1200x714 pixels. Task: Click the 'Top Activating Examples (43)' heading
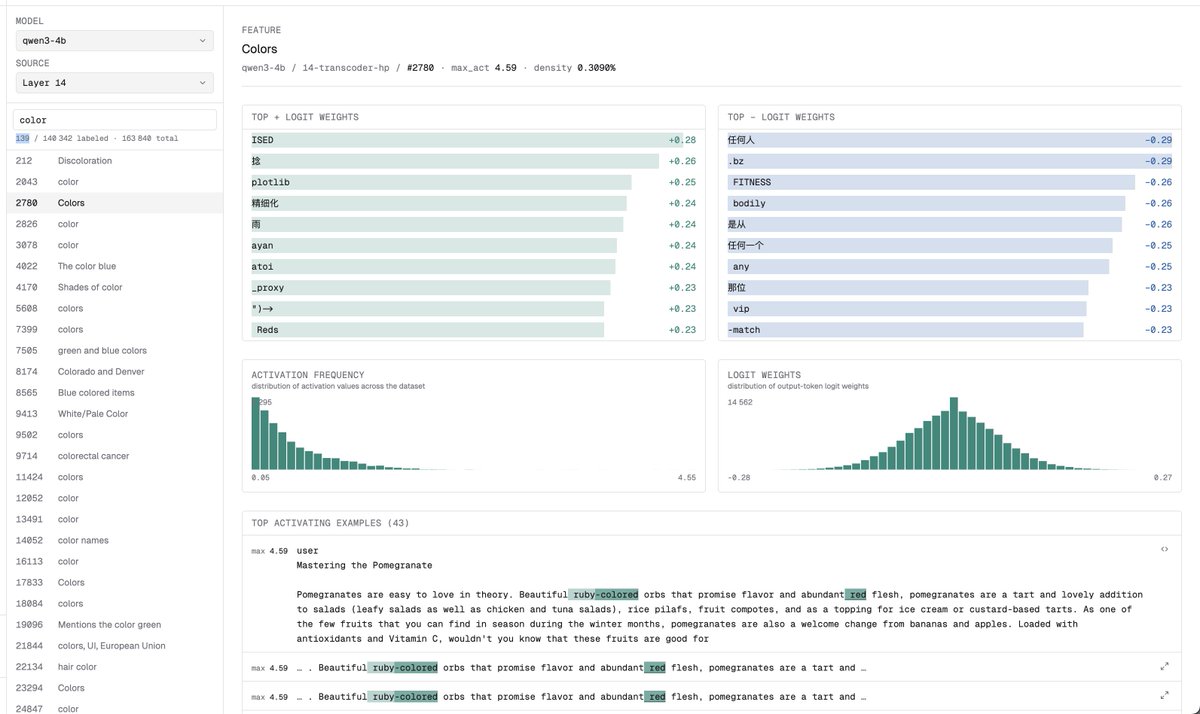[330, 523]
